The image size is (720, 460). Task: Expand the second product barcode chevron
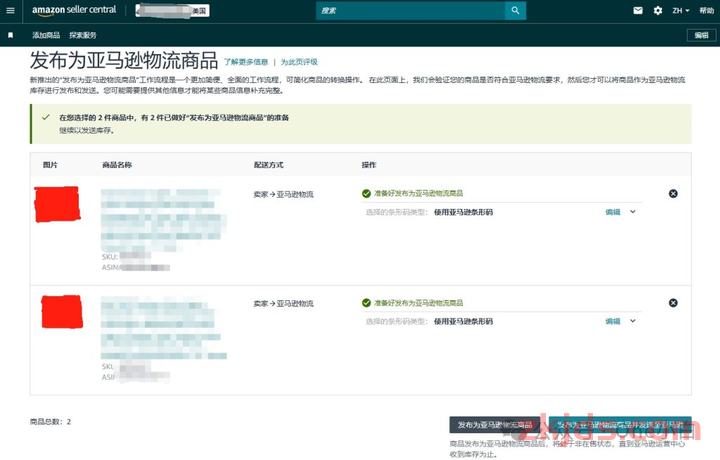[633, 321]
